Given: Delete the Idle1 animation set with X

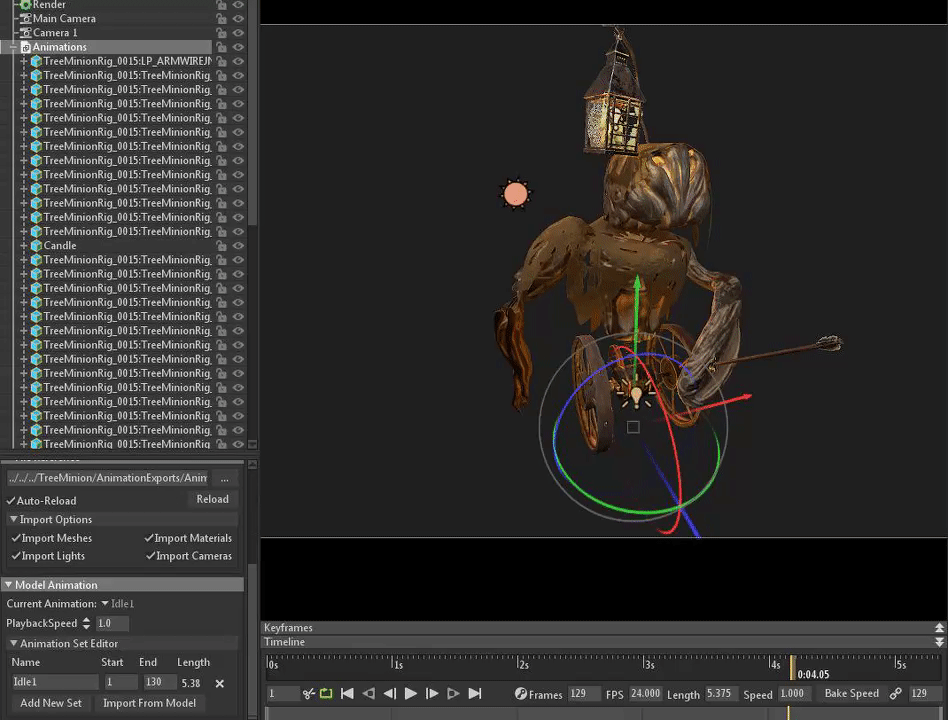Looking at the screenshot, I should tap(220, 684).
